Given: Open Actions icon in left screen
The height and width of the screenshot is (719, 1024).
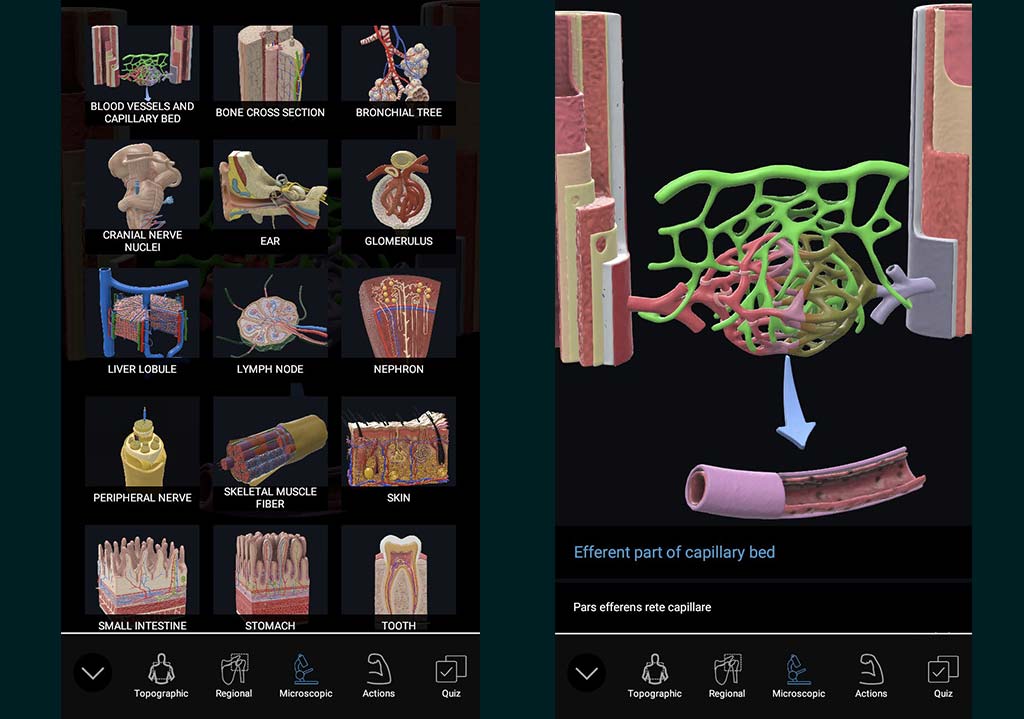Looking at the screenshot, I should pos(378,675).
